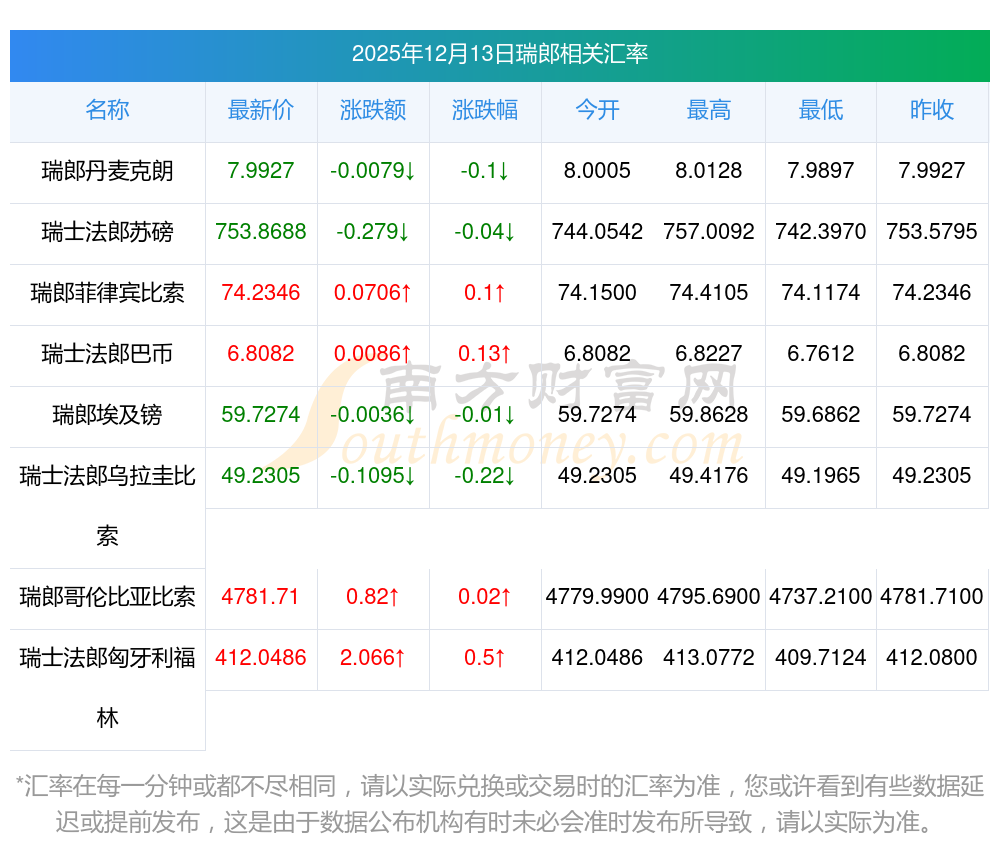Viewport: 1000px width, 853px height.
Task: Open the 瑞郎丹麦克朗 row name
Action: point(107,171)
